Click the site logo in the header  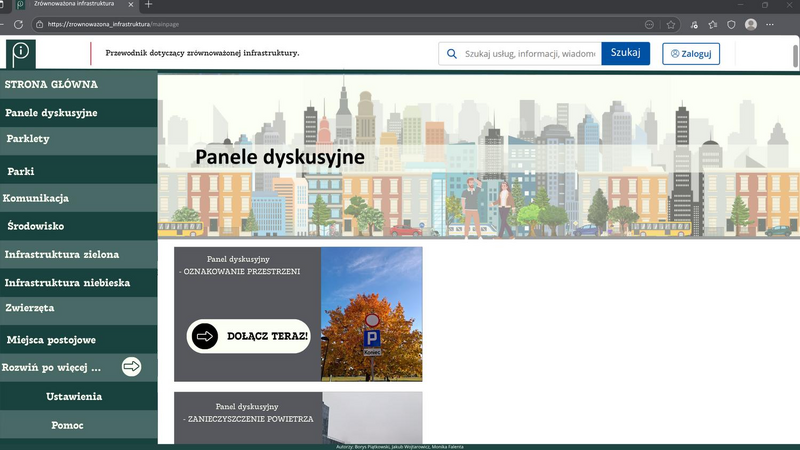click(20, 53)
